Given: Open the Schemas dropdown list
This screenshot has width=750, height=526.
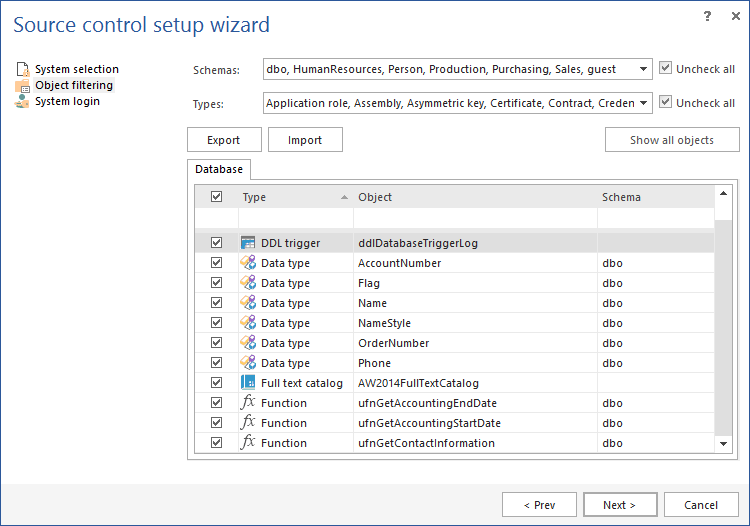Looking at the screenshot, I should pos(644,69).
